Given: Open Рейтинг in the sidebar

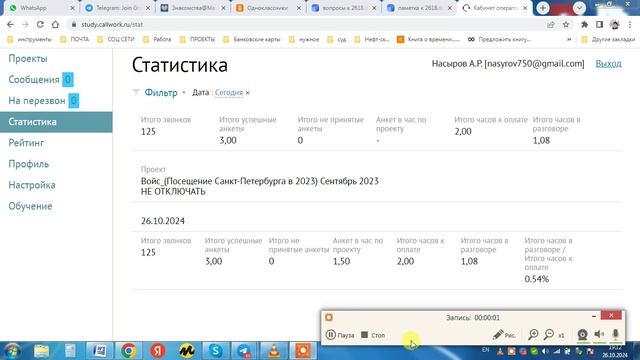Looking at the screenshot, I should click(x=26, y=143).
